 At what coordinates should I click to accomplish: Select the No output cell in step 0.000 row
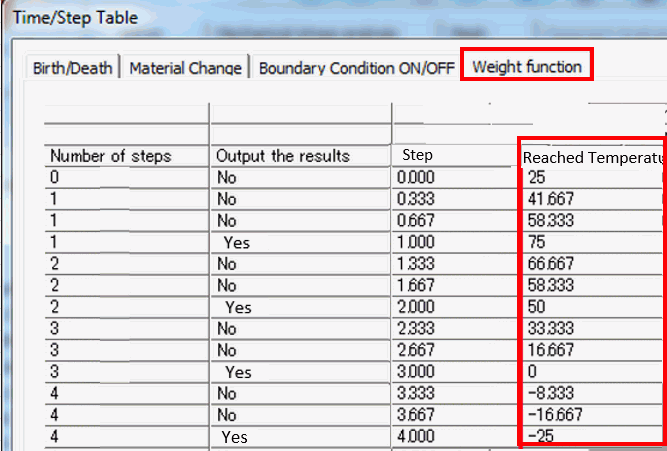coord(227,177)
